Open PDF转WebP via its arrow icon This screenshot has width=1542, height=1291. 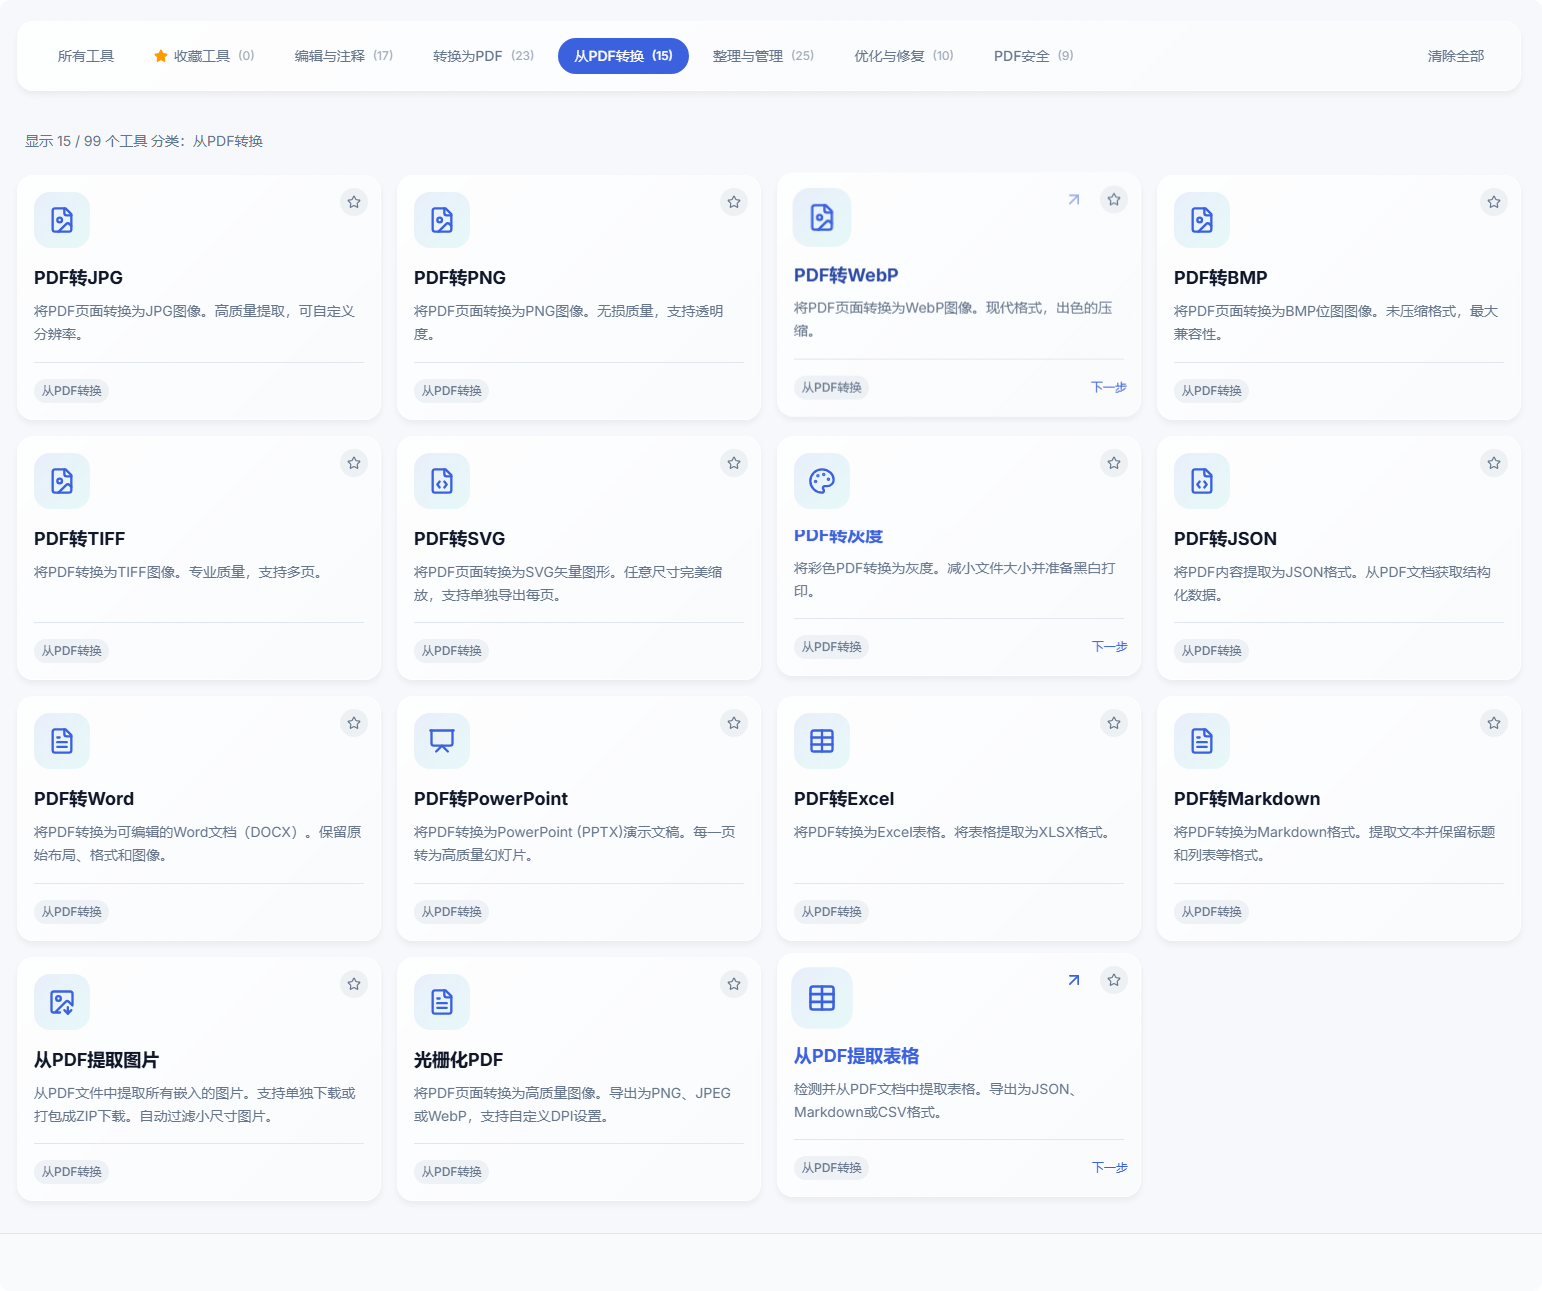click(1074, 200)
